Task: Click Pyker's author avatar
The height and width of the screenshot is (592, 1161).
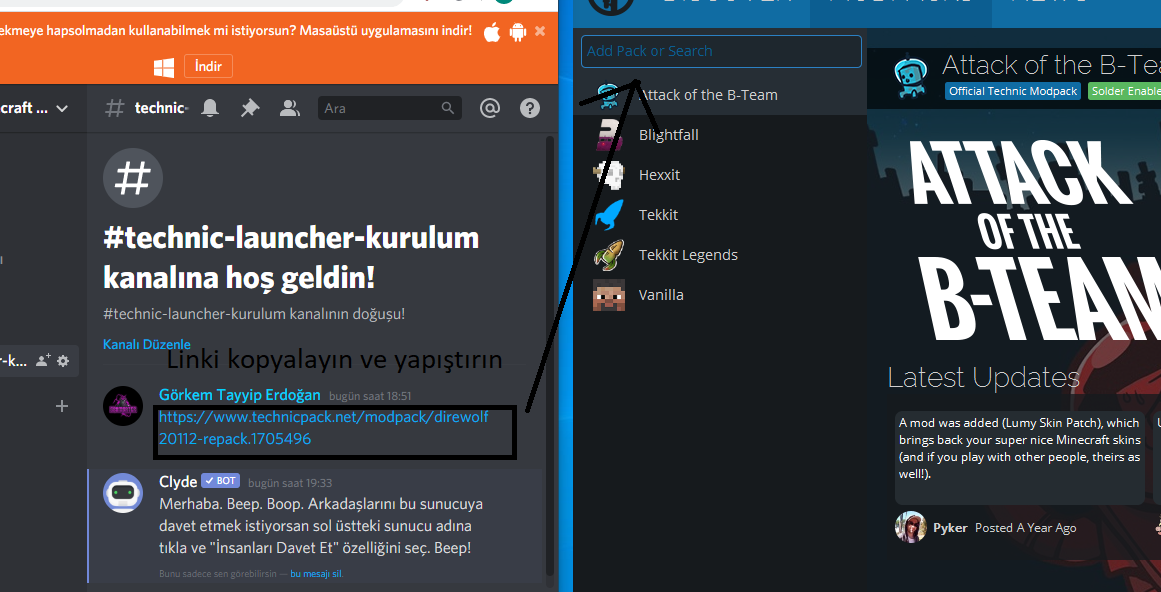Action: (x=910, y=527)
